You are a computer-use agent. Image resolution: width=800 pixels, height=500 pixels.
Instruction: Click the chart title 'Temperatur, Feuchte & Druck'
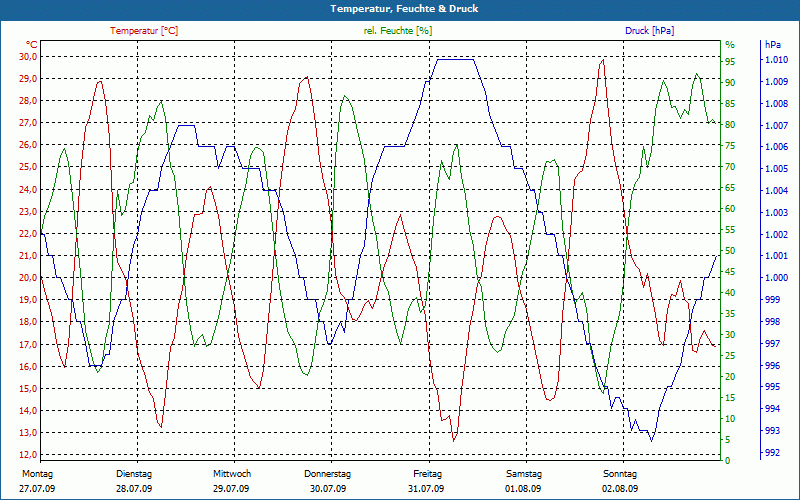404,9
